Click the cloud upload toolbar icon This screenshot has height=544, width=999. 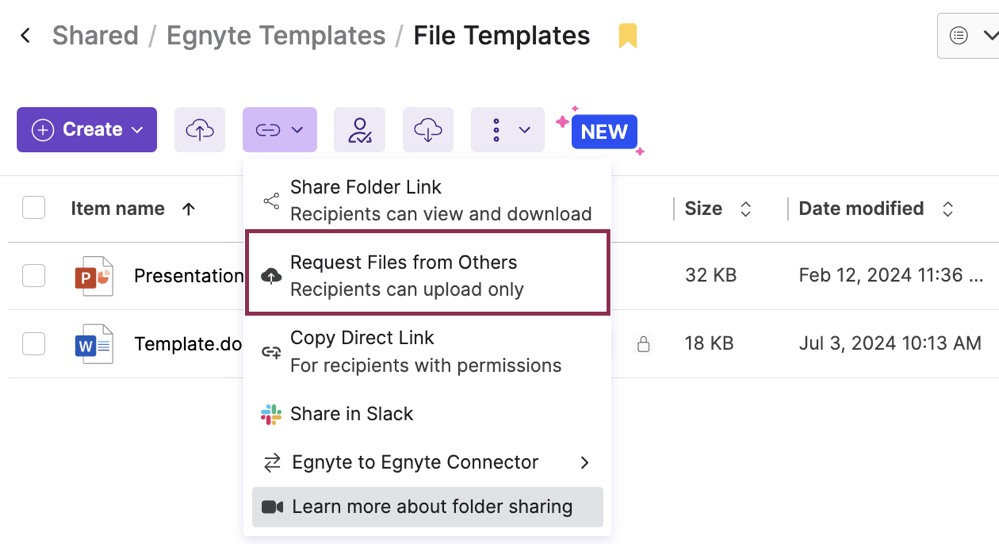[x=199, y=130]
